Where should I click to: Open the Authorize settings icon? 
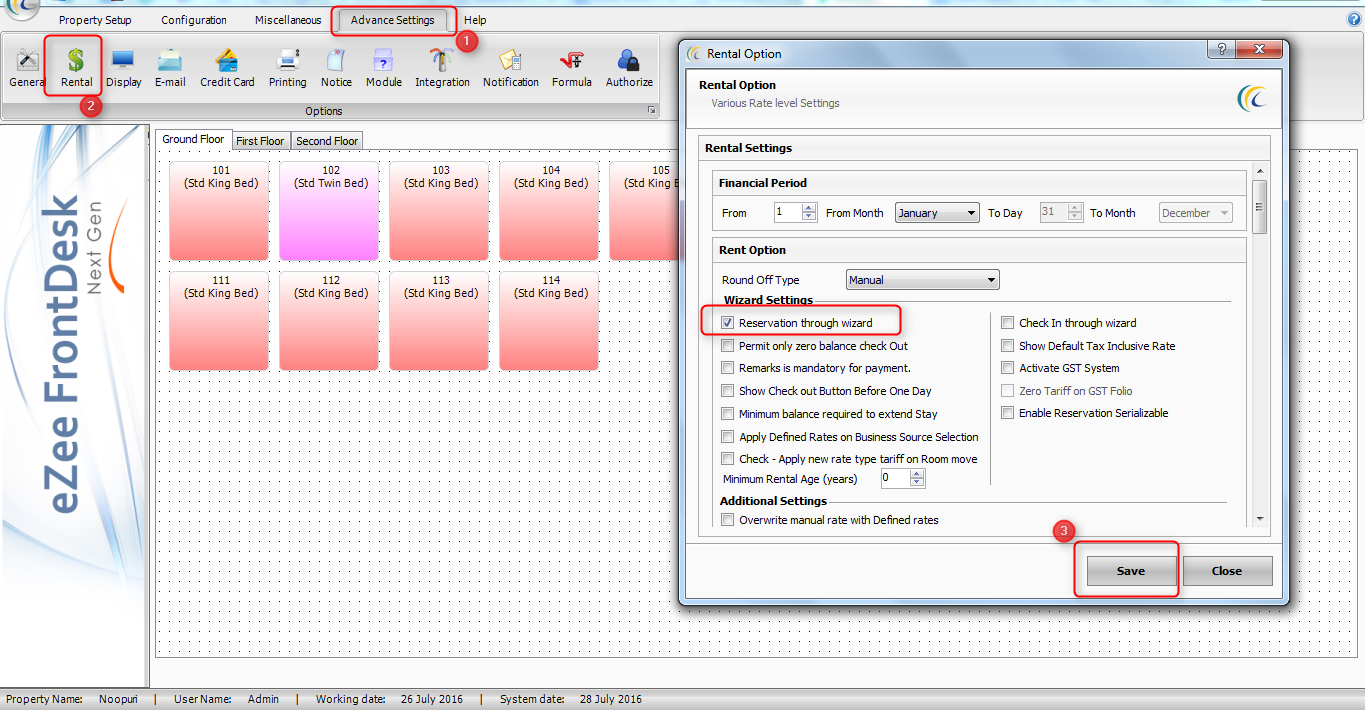pos(629,67)
